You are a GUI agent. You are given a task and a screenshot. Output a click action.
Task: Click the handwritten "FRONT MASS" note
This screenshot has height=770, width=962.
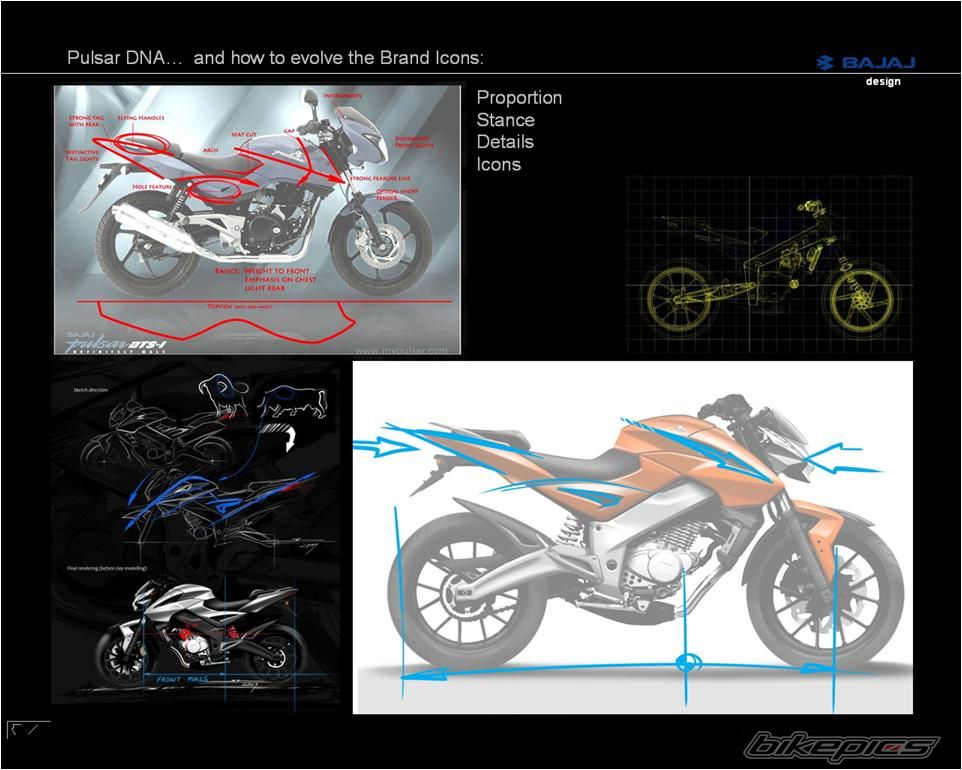tap(182, 679)
